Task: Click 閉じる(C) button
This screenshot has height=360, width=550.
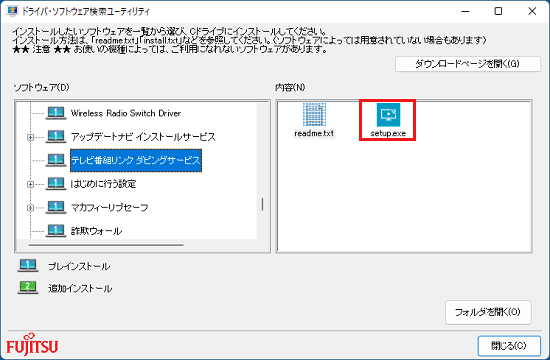Action: [x=509, y=346]
